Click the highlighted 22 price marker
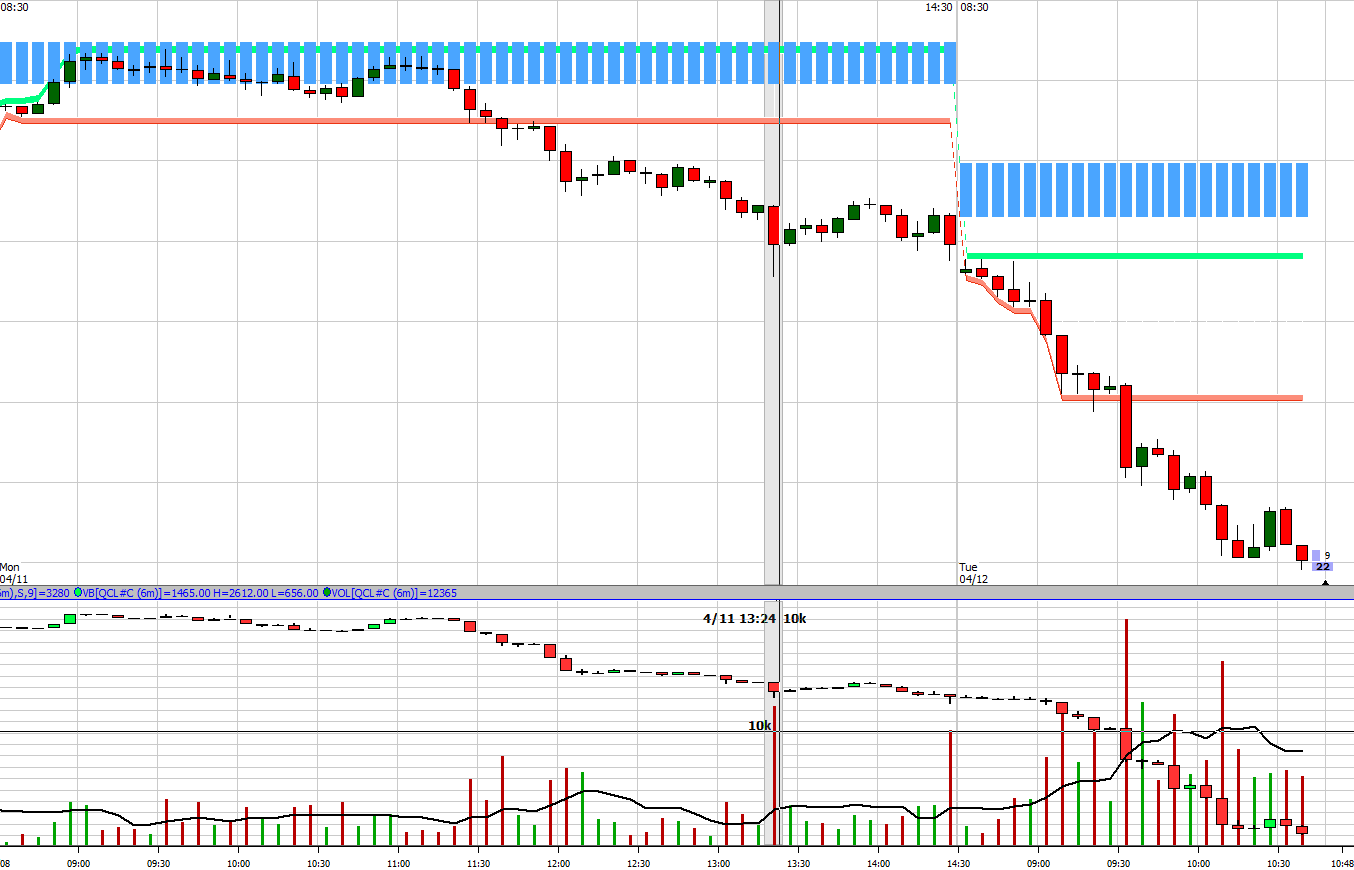Image resolution: width=1354 pixels, height=870 pixels. 1322,566
